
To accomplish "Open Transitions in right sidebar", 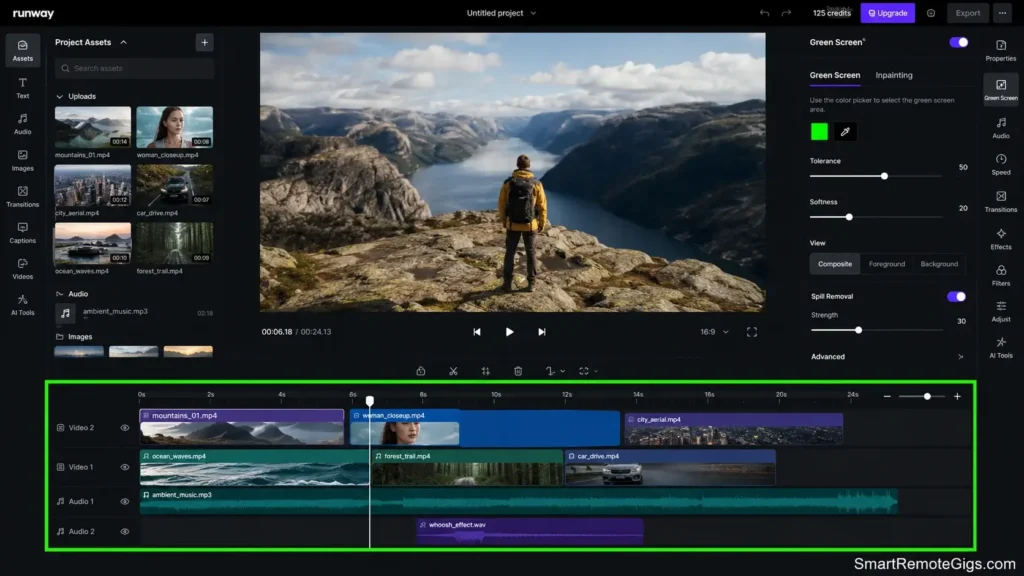I will [1000, 201].
